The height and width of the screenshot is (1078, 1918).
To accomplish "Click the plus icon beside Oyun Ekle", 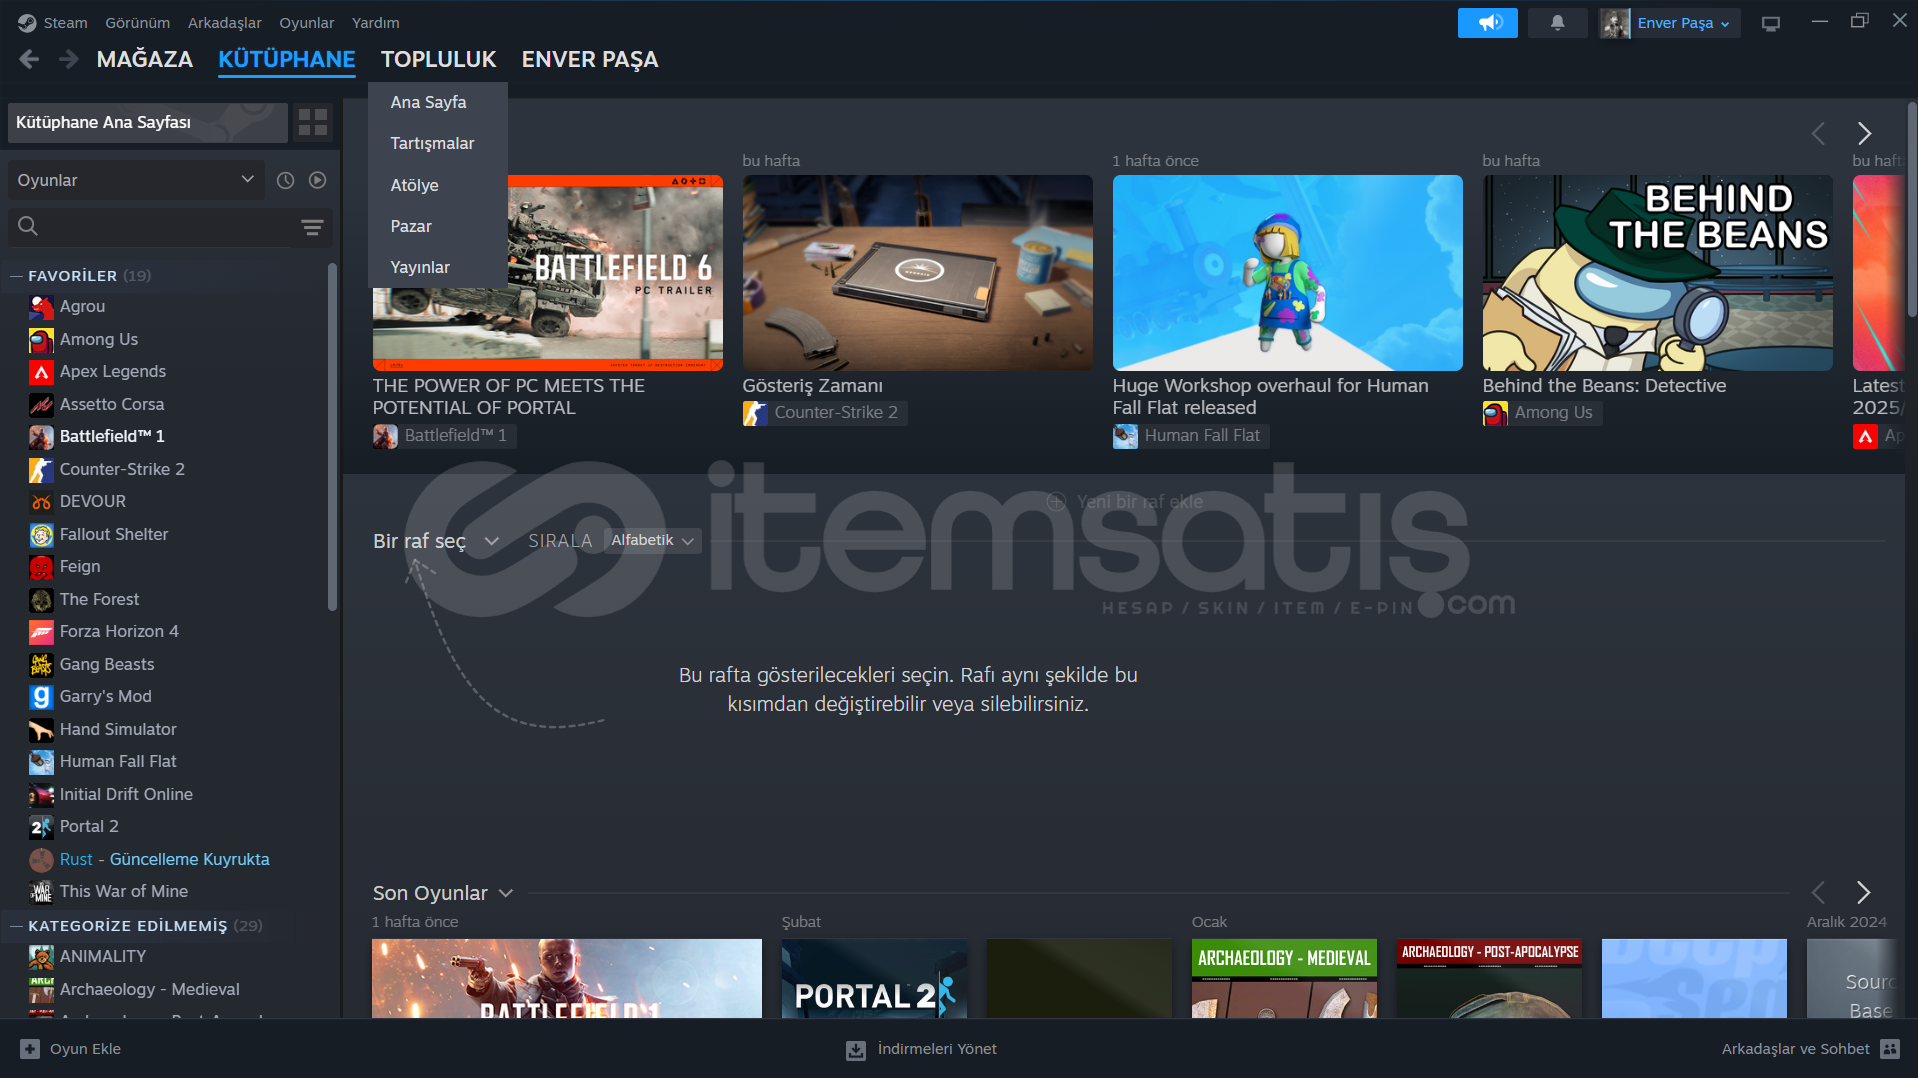I will click(x=30, y=1049).
